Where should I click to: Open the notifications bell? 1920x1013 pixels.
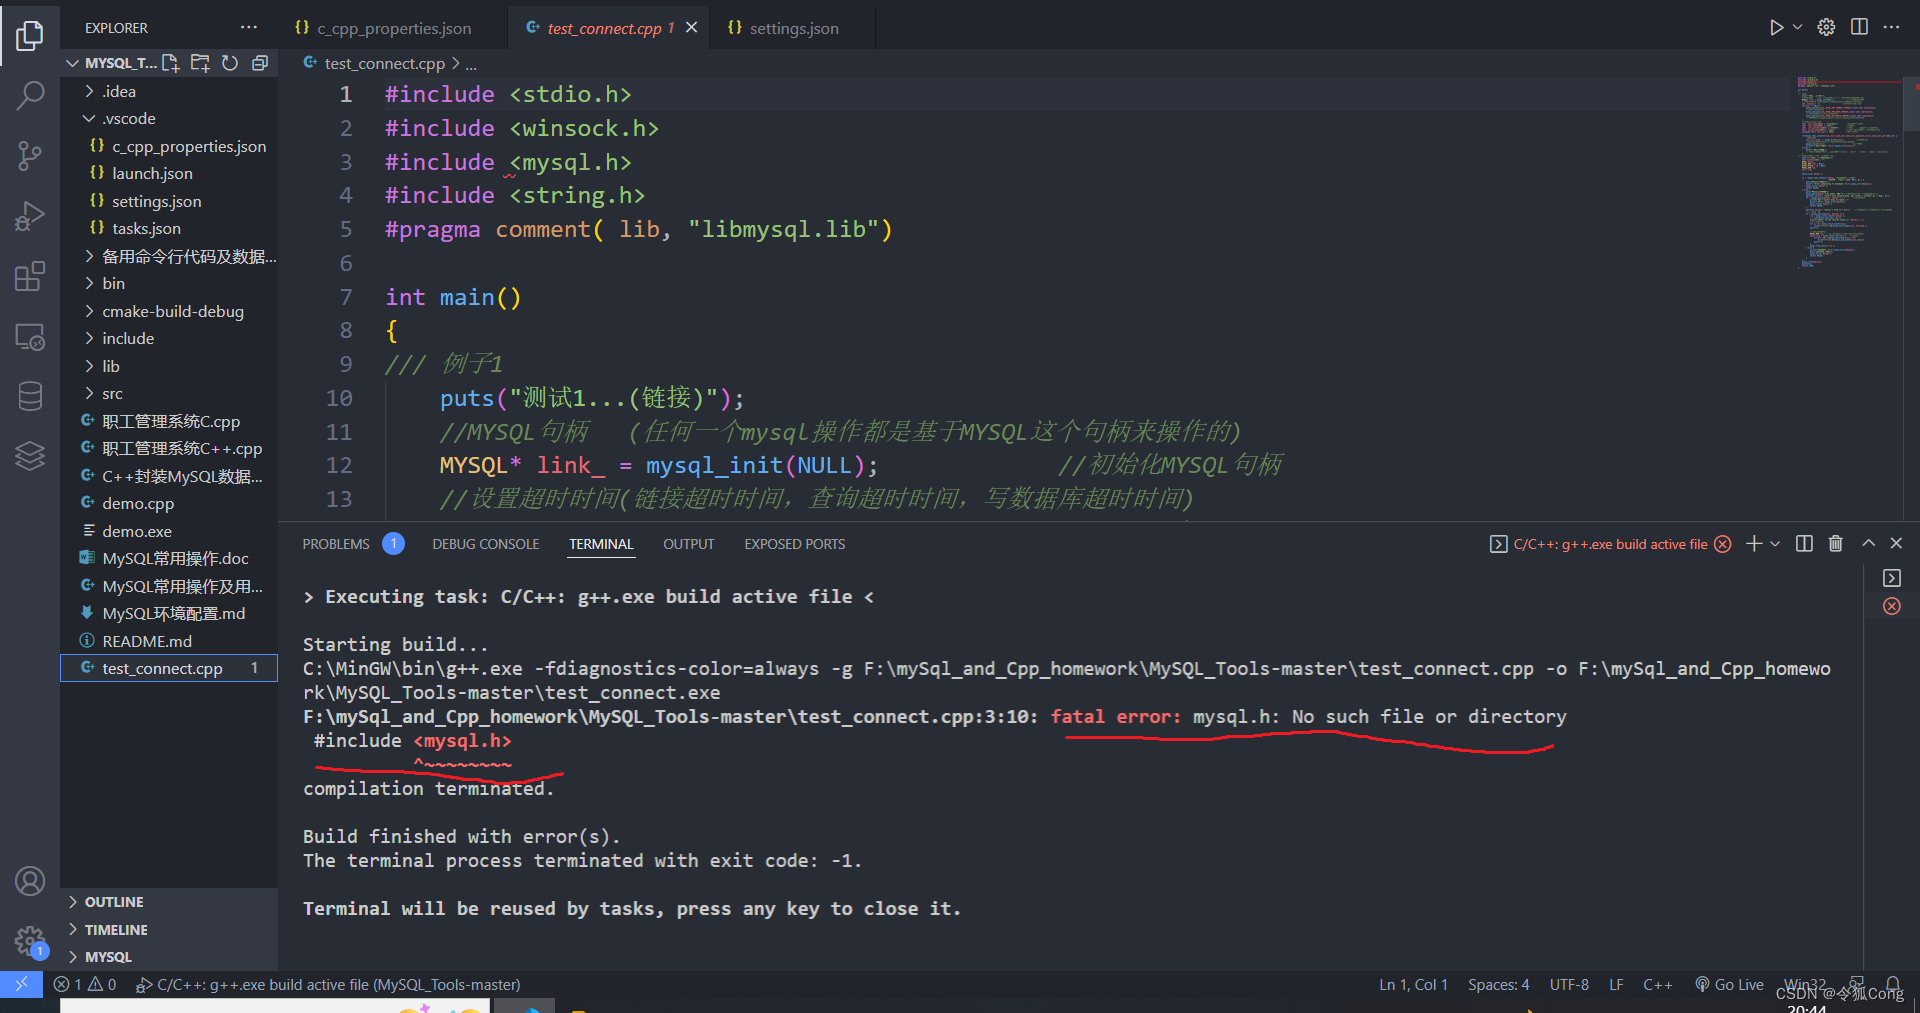(1893, 984)
